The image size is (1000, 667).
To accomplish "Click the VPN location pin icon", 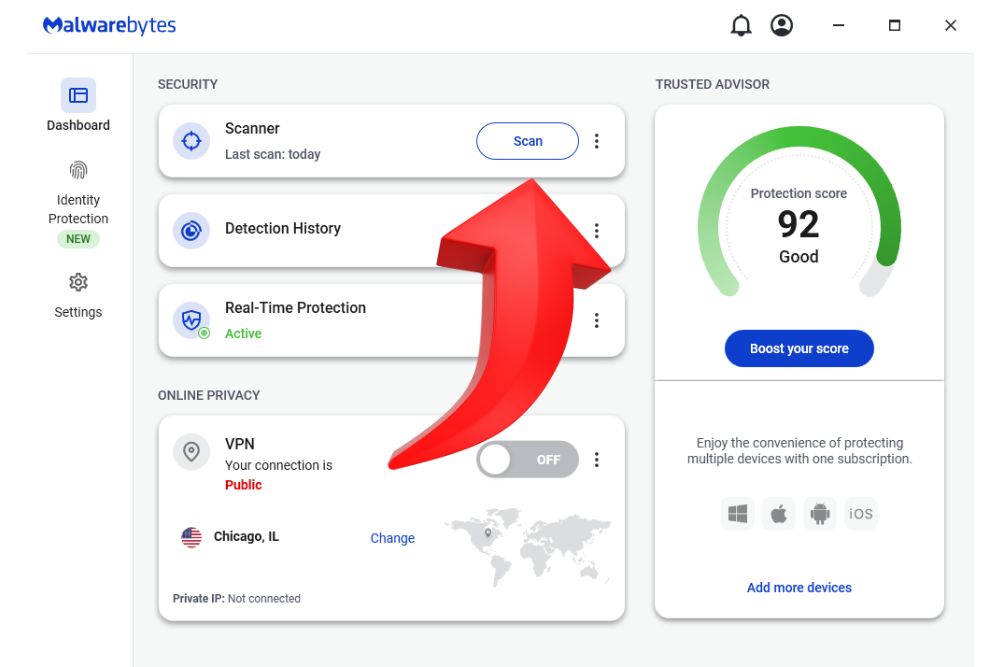I will (191, 451).
